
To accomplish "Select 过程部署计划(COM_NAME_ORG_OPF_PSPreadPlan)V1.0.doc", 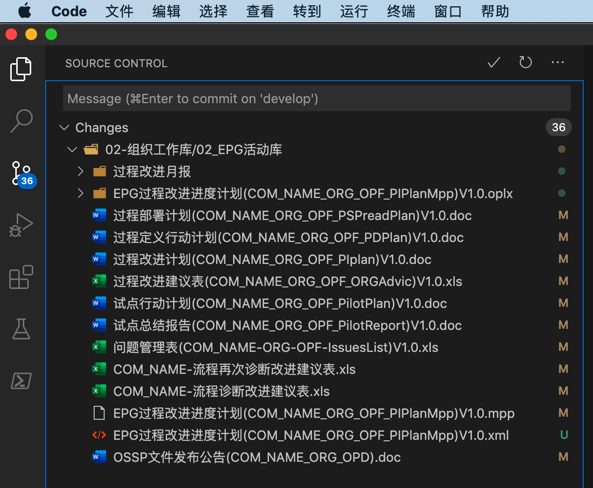I will pyautogui.click(x=292, y=215).
